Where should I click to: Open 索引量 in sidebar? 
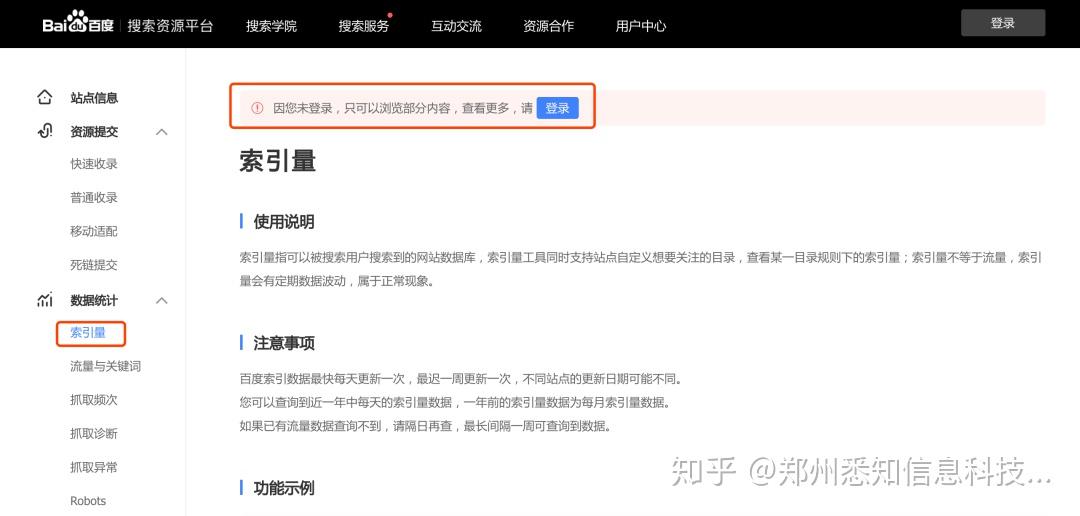point(88,333)
